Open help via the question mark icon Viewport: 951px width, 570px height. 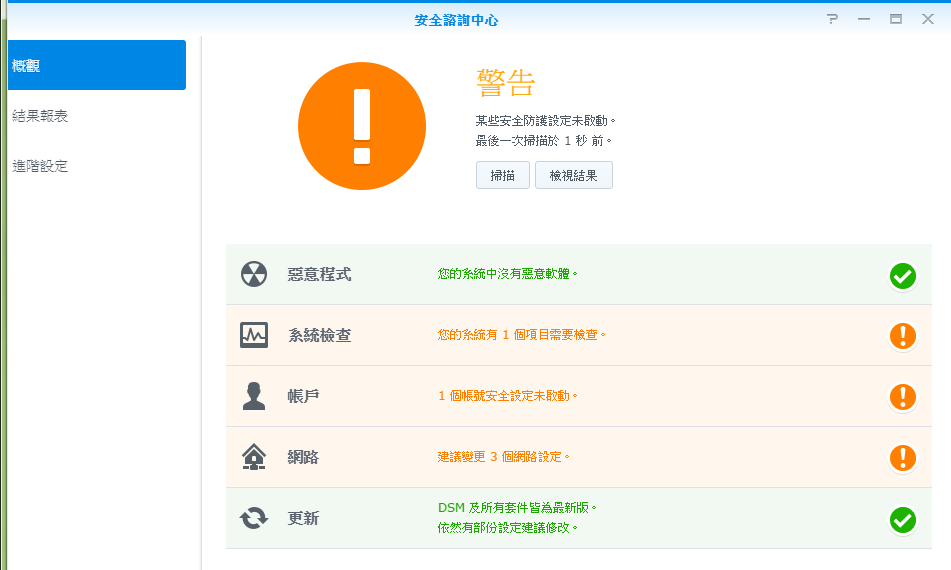(832, 19)
